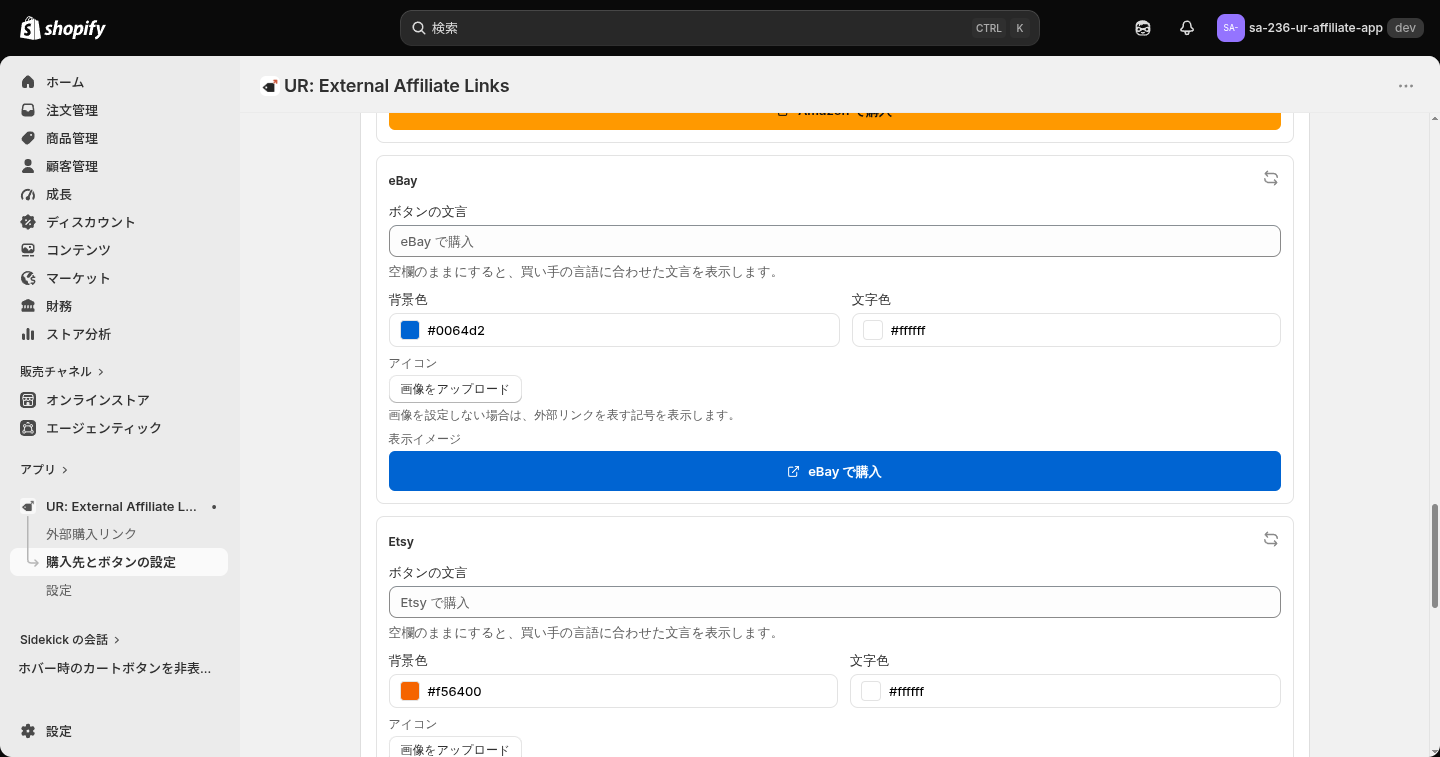Open the eBay background color swatch
1440x757 pixels.
410,330
